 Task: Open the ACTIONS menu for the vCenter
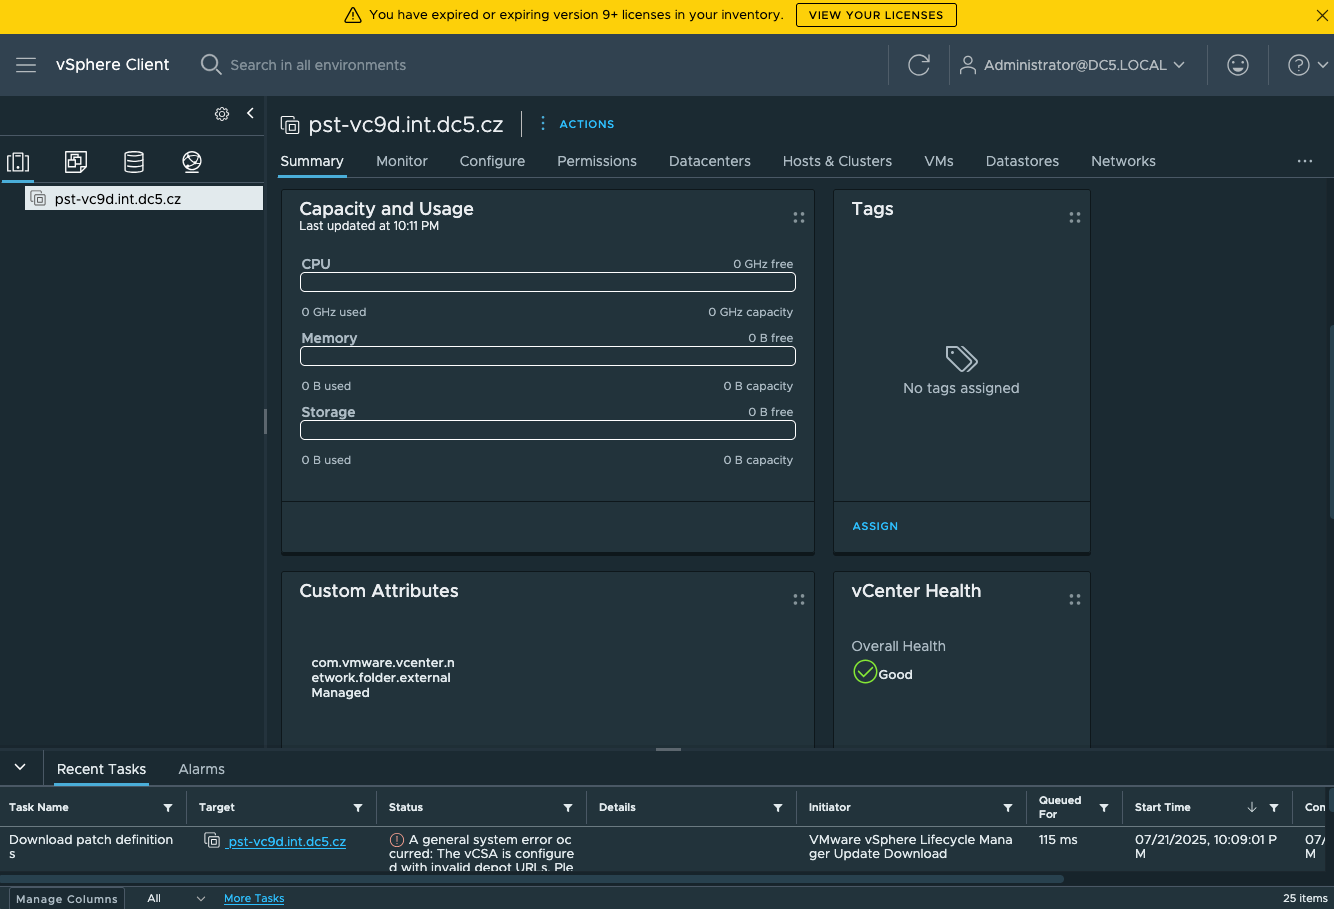click(577, 124)
